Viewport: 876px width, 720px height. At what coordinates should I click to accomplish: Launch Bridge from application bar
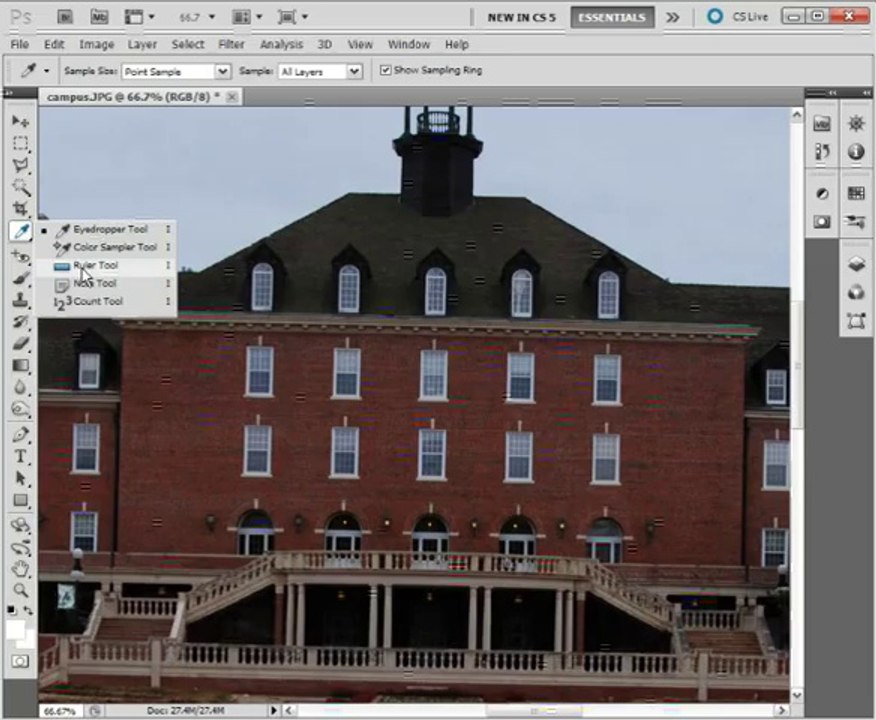pyautogui.click(x=65, y=17)
